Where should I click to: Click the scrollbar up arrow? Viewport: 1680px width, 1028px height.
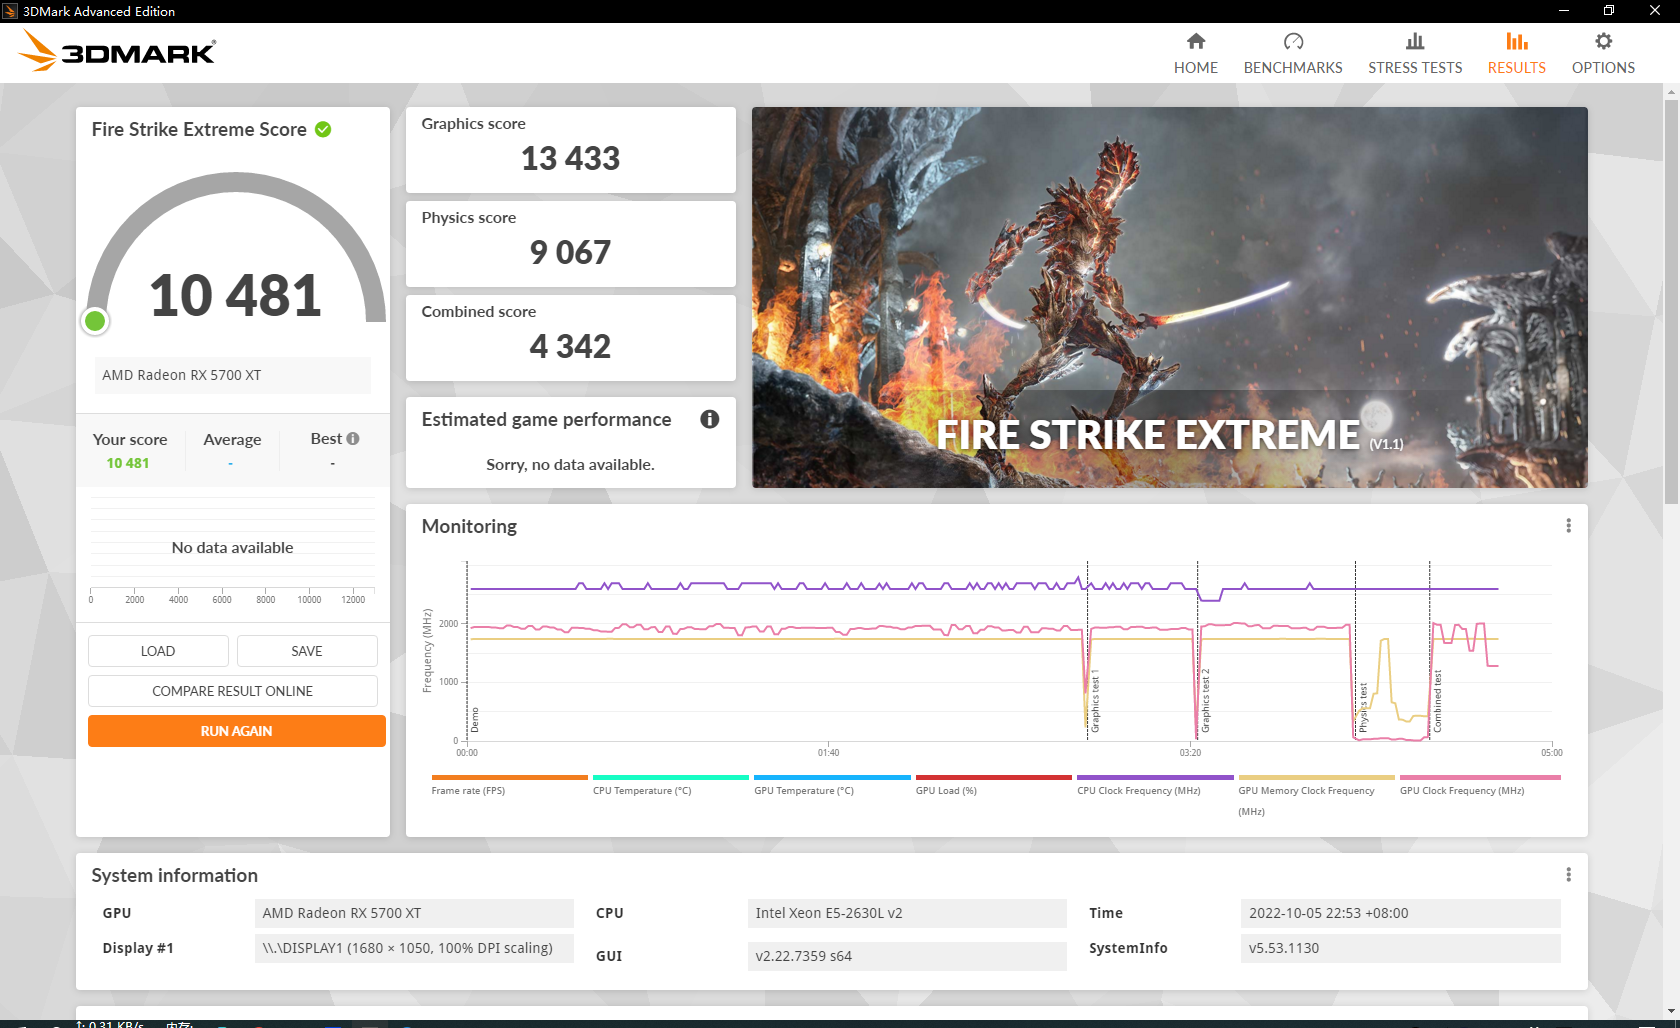point(1671,91)
